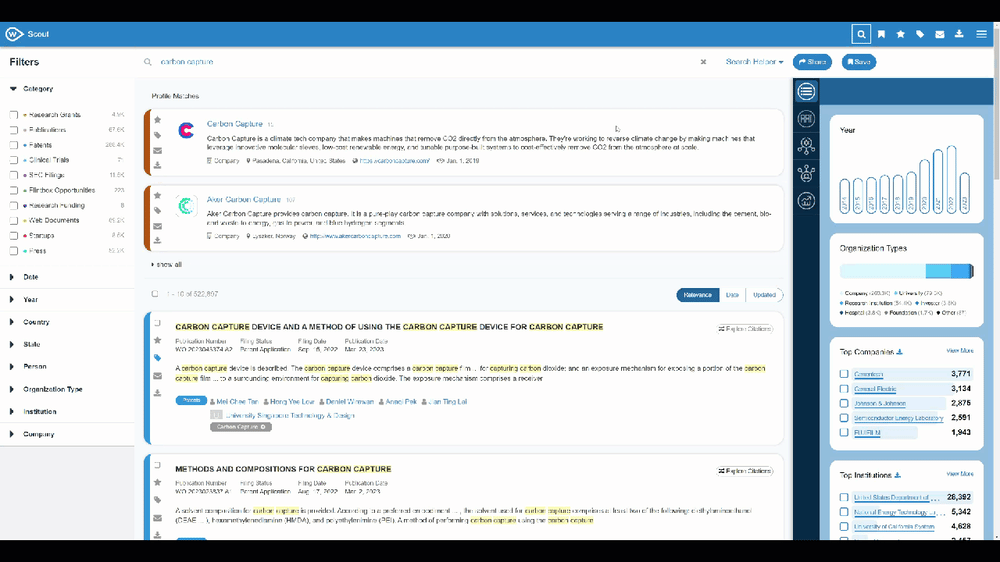Open the trends chart view in sidebar
Viewport: 1000px width, 562px height.
[806, 201]
